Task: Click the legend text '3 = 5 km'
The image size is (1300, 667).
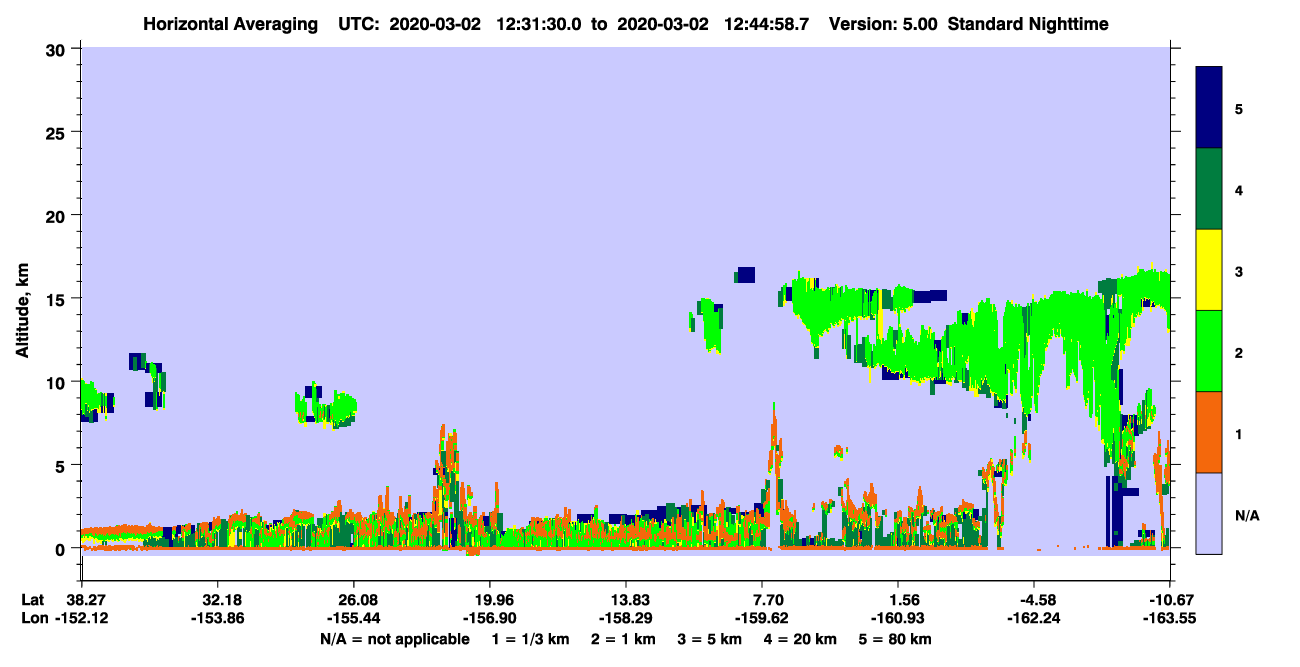Action: coord(711,639)
